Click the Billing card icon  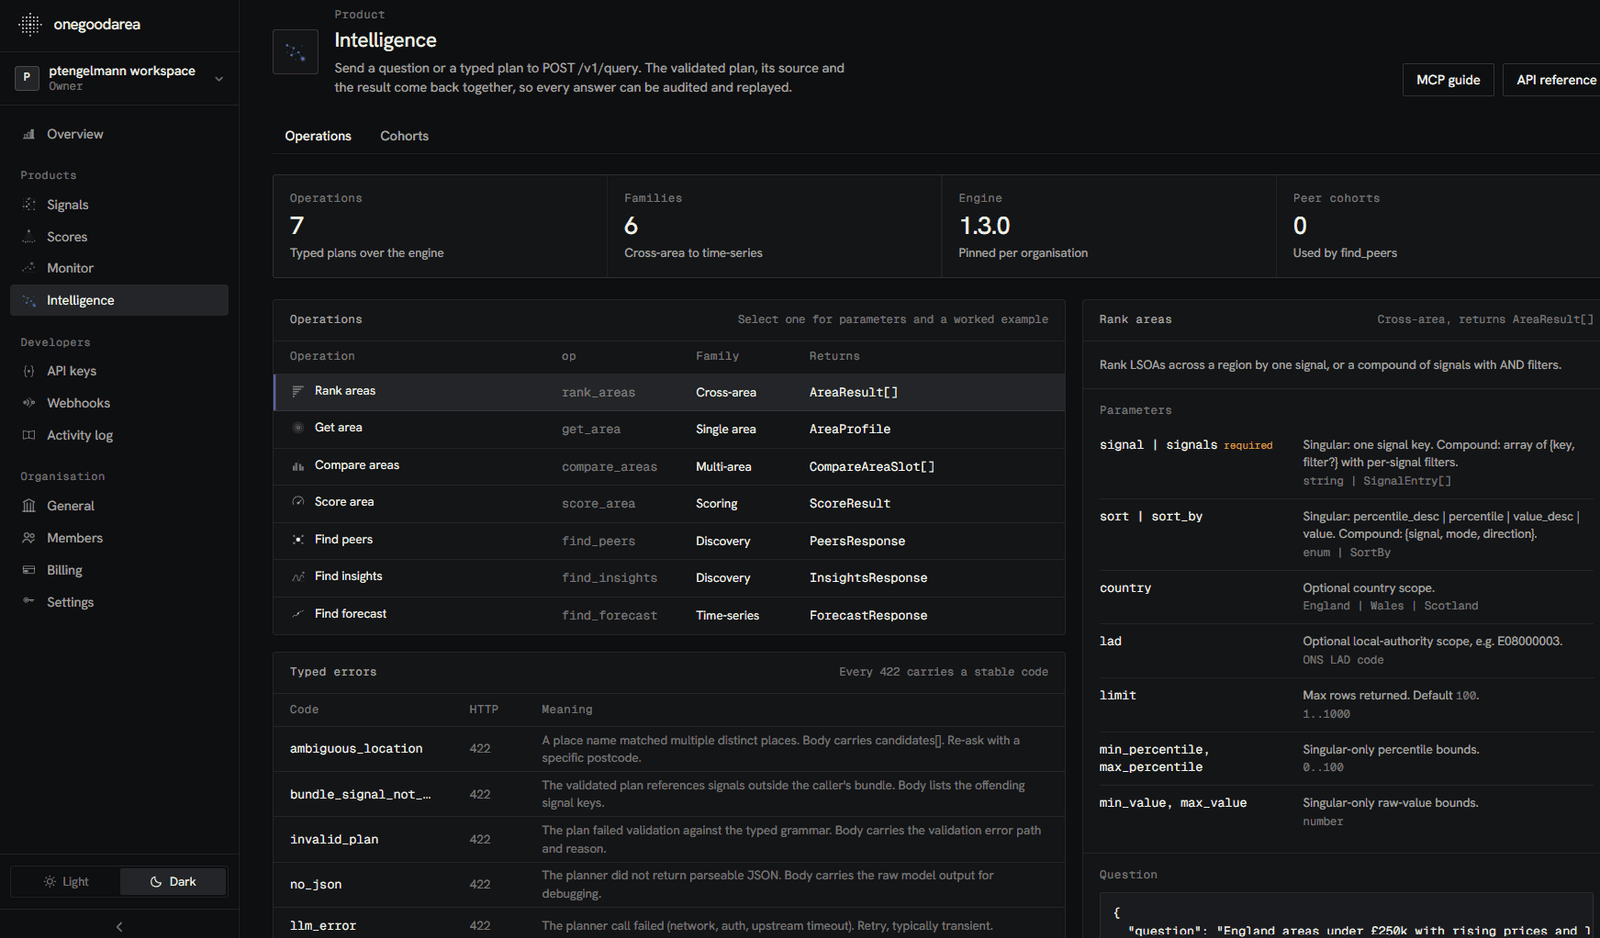pyautogui.click(x=29, y=570)
